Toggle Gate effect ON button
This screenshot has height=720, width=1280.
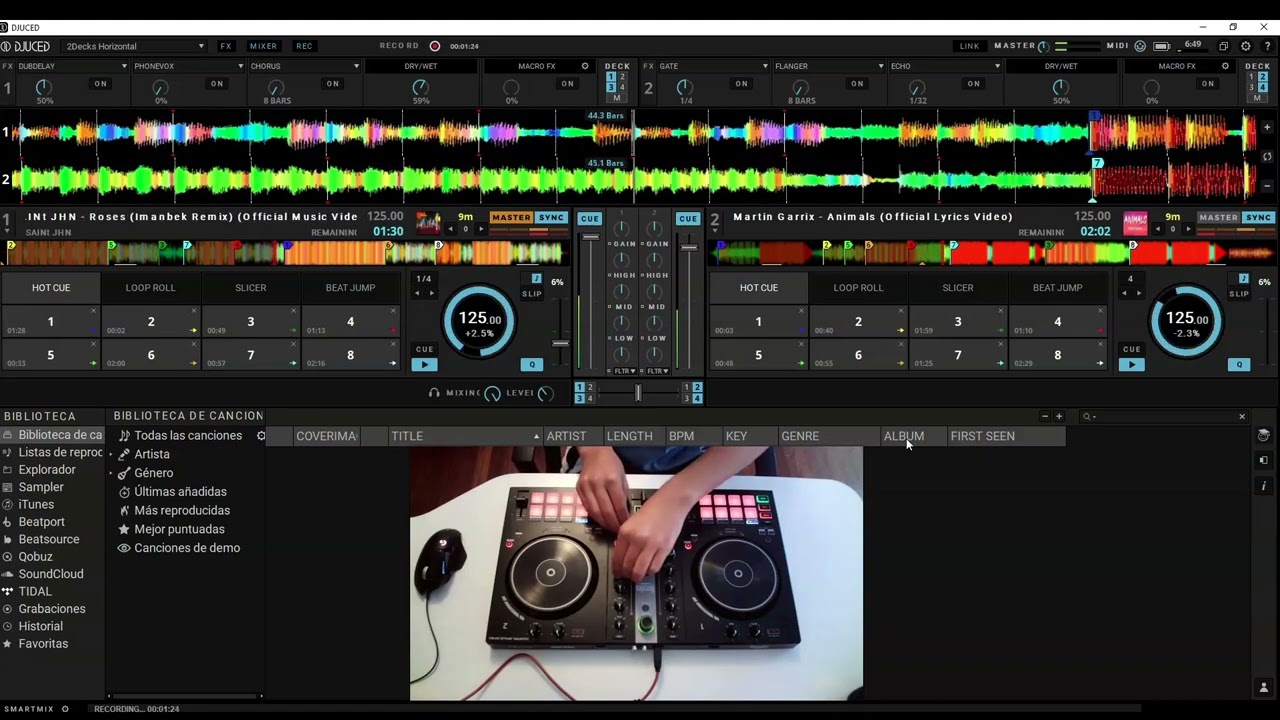pyautogui.click(x=741, y=84)
